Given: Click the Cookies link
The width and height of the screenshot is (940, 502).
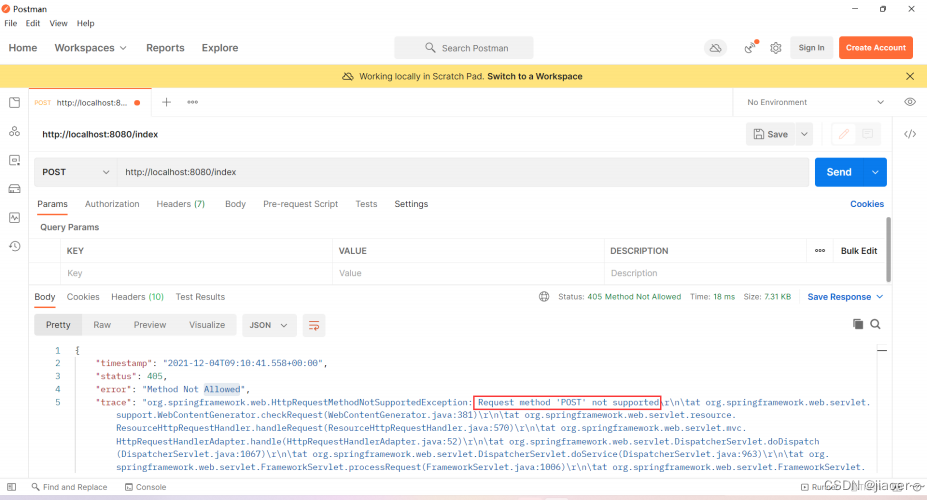Looking at the screenshot, I should (867, 205).
